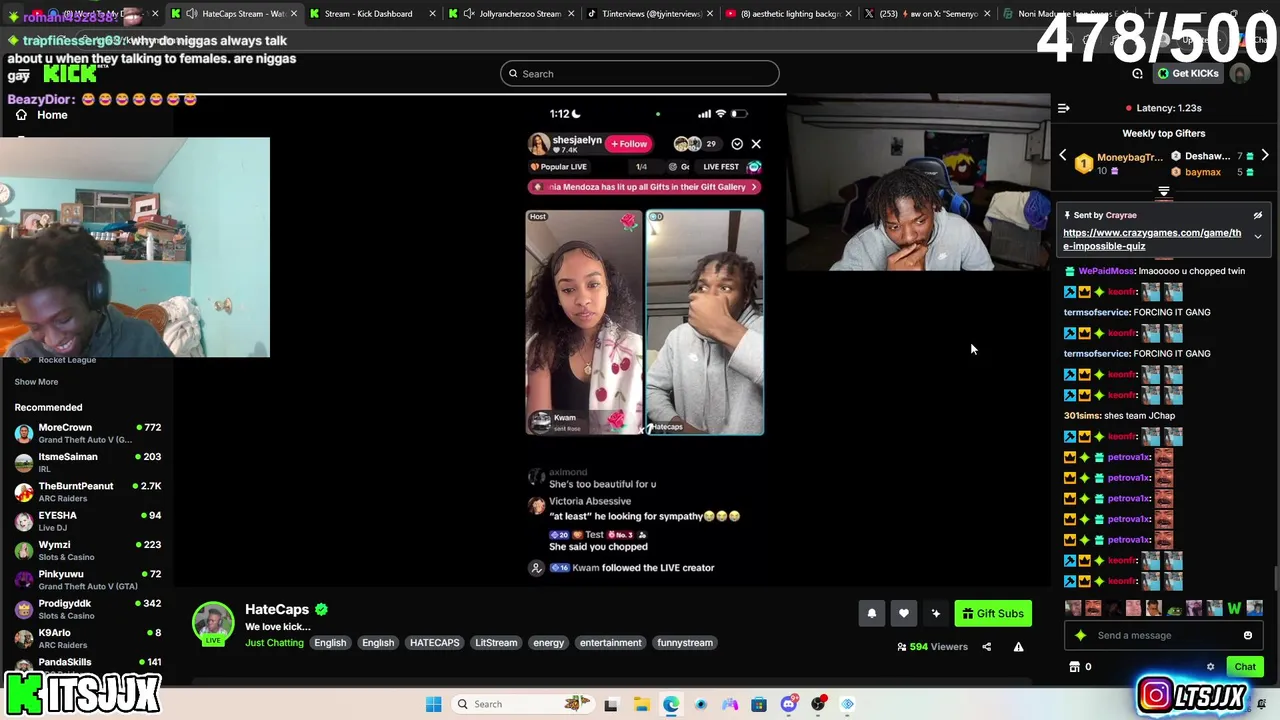
Task: Expand sidebar list with Show More
Action: coord(36,382)
